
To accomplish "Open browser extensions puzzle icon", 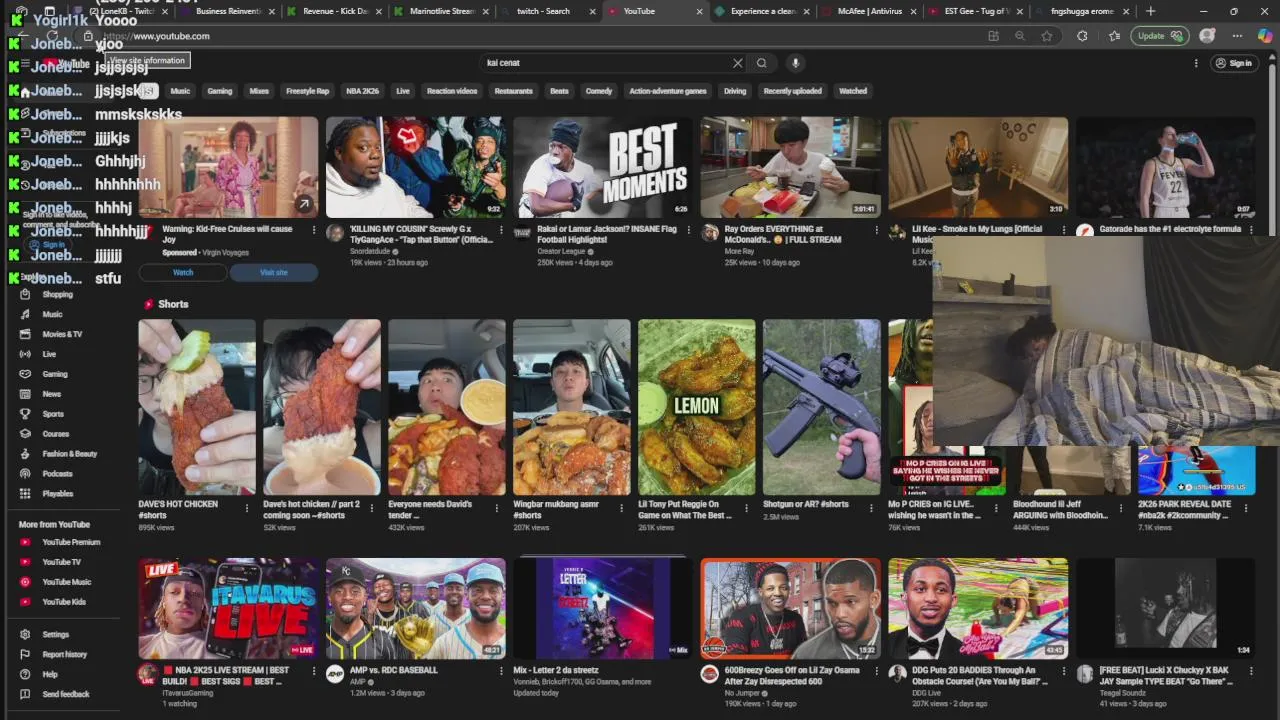I will coord(1082,36).
